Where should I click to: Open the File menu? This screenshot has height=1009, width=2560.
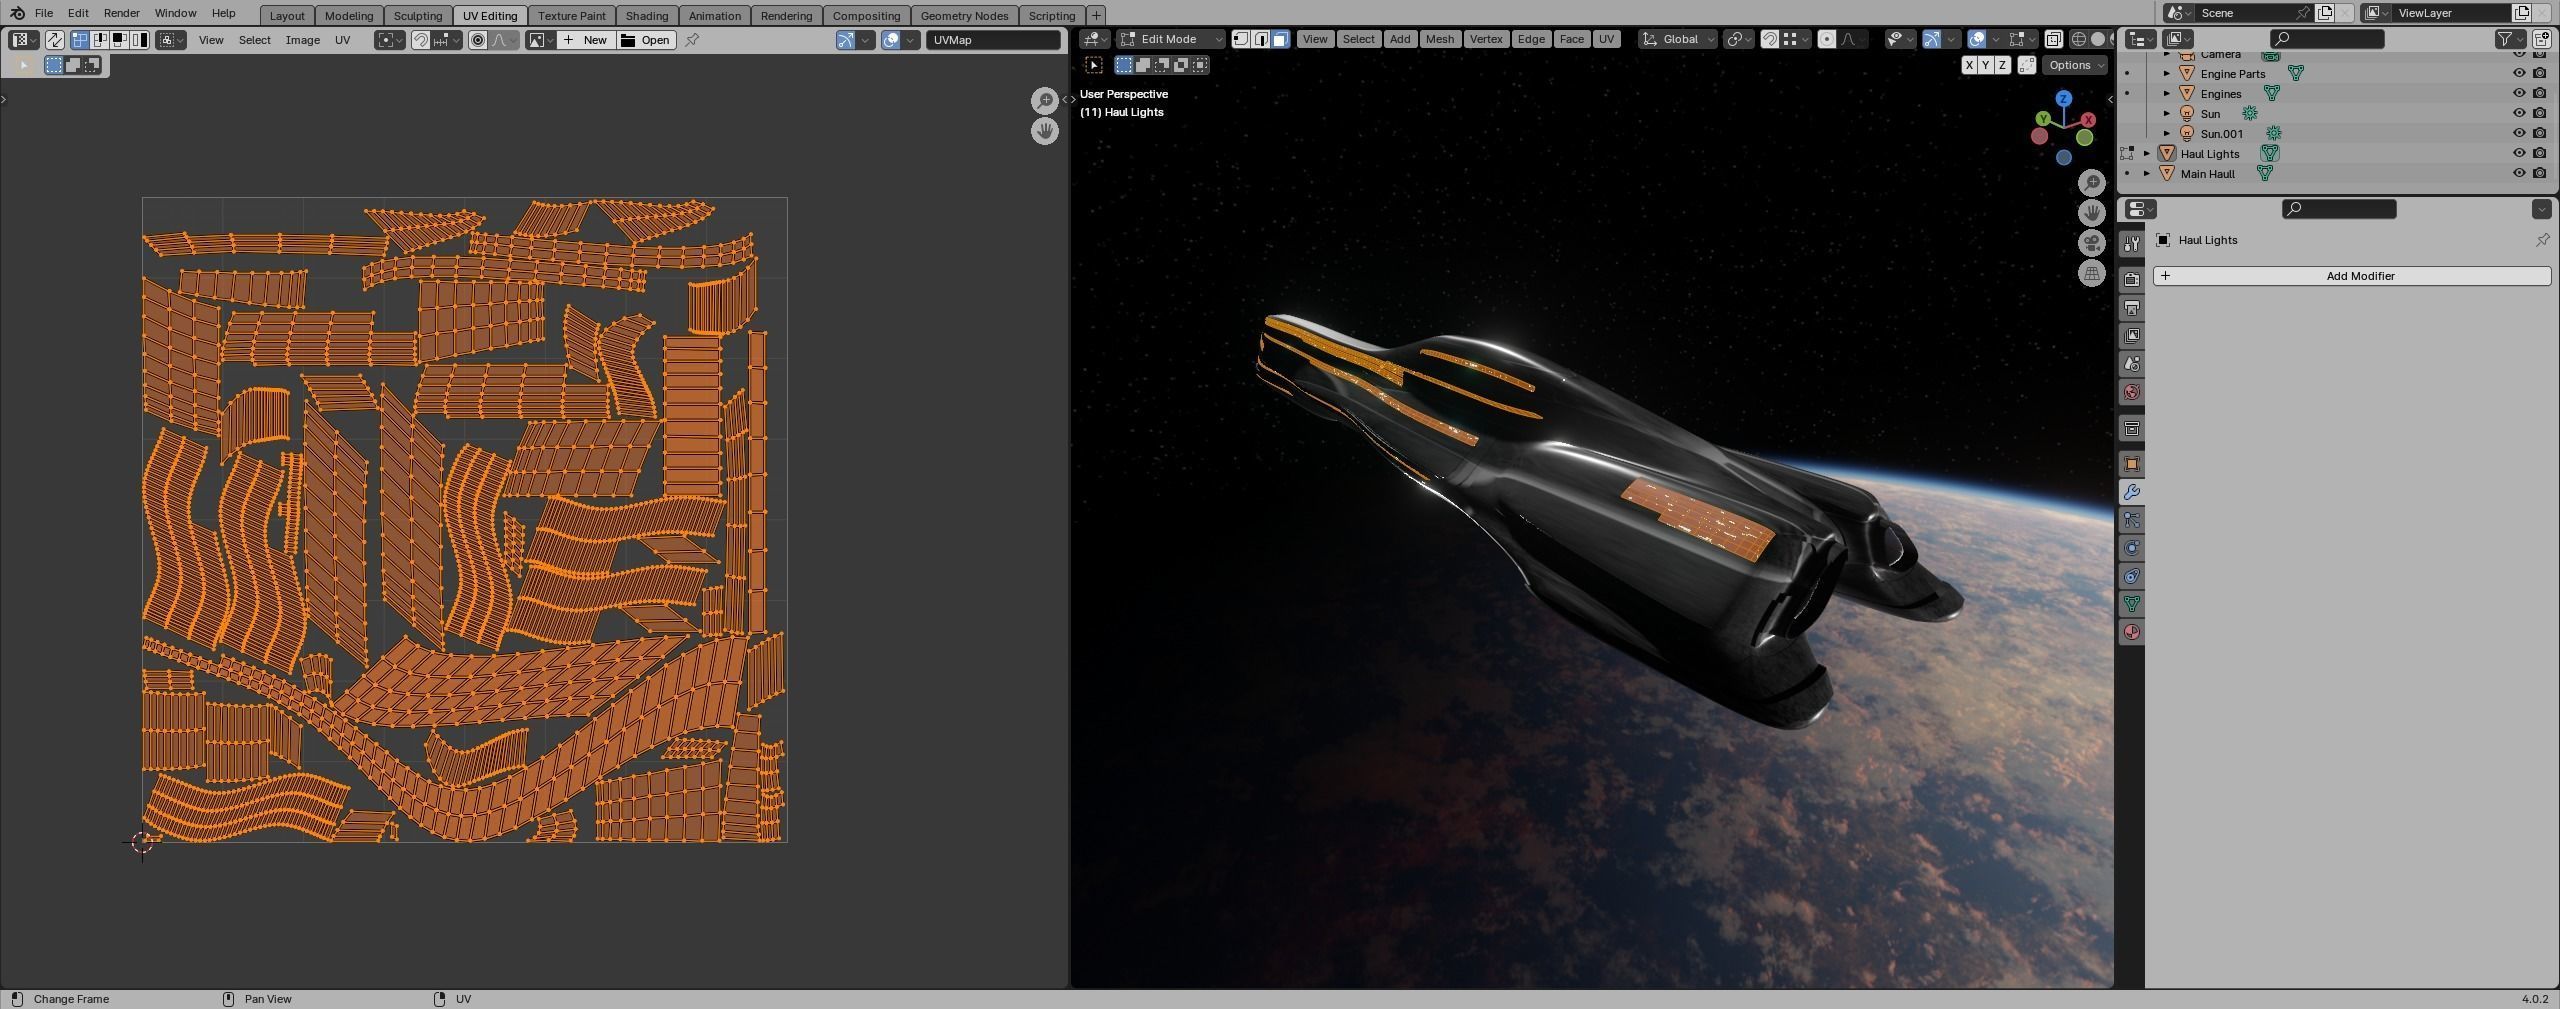pos(44,13)
